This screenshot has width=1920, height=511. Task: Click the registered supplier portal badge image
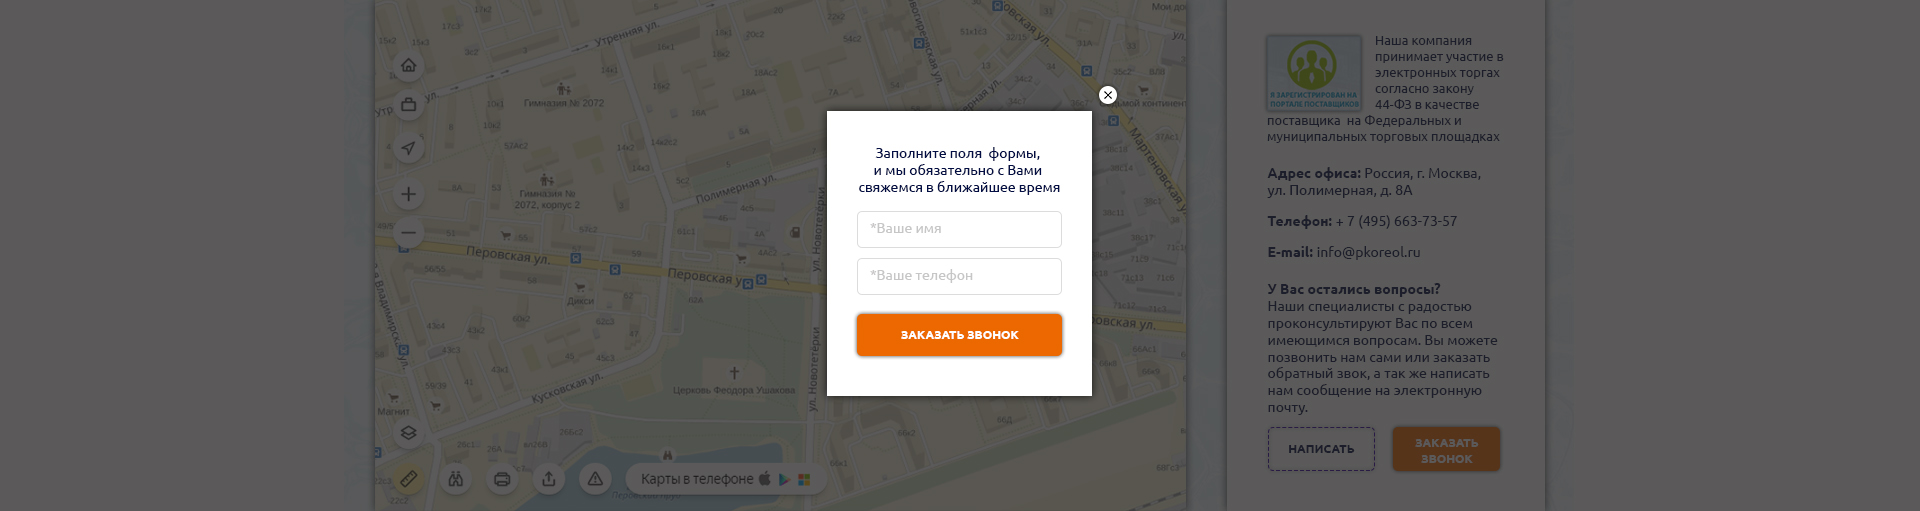coord(1314,73)
